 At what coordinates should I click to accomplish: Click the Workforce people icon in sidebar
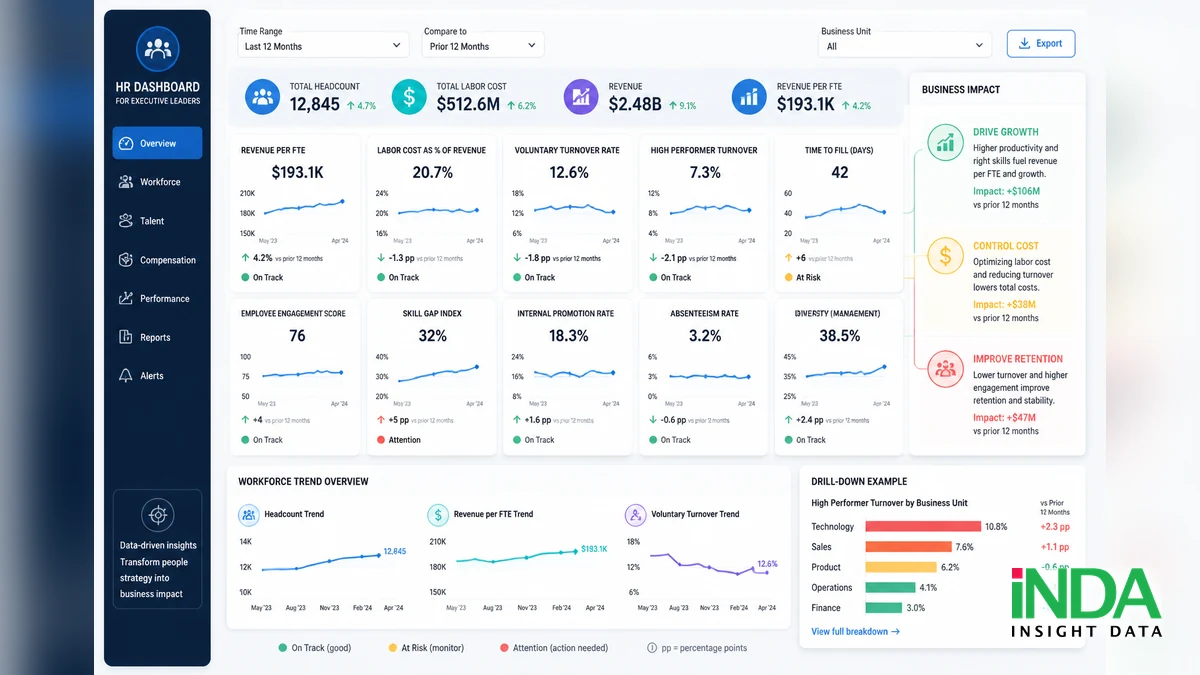coord(126,182)
